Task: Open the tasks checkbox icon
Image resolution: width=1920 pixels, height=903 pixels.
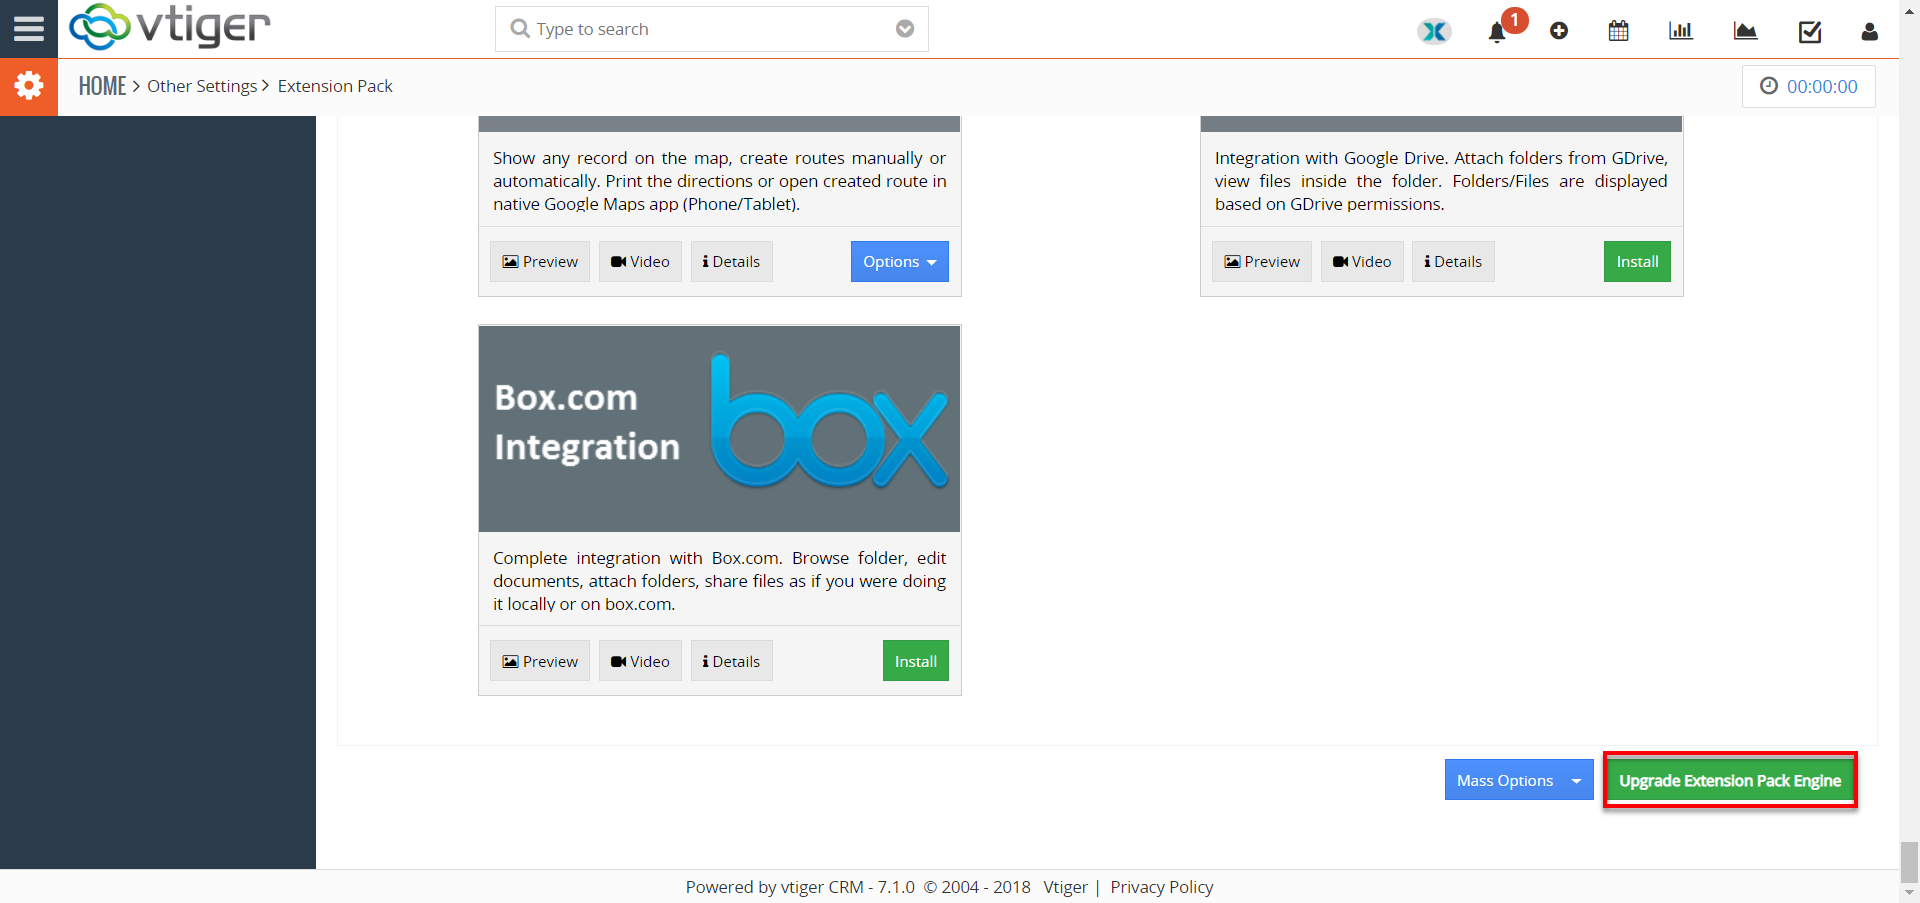Action: (1810, 32)
